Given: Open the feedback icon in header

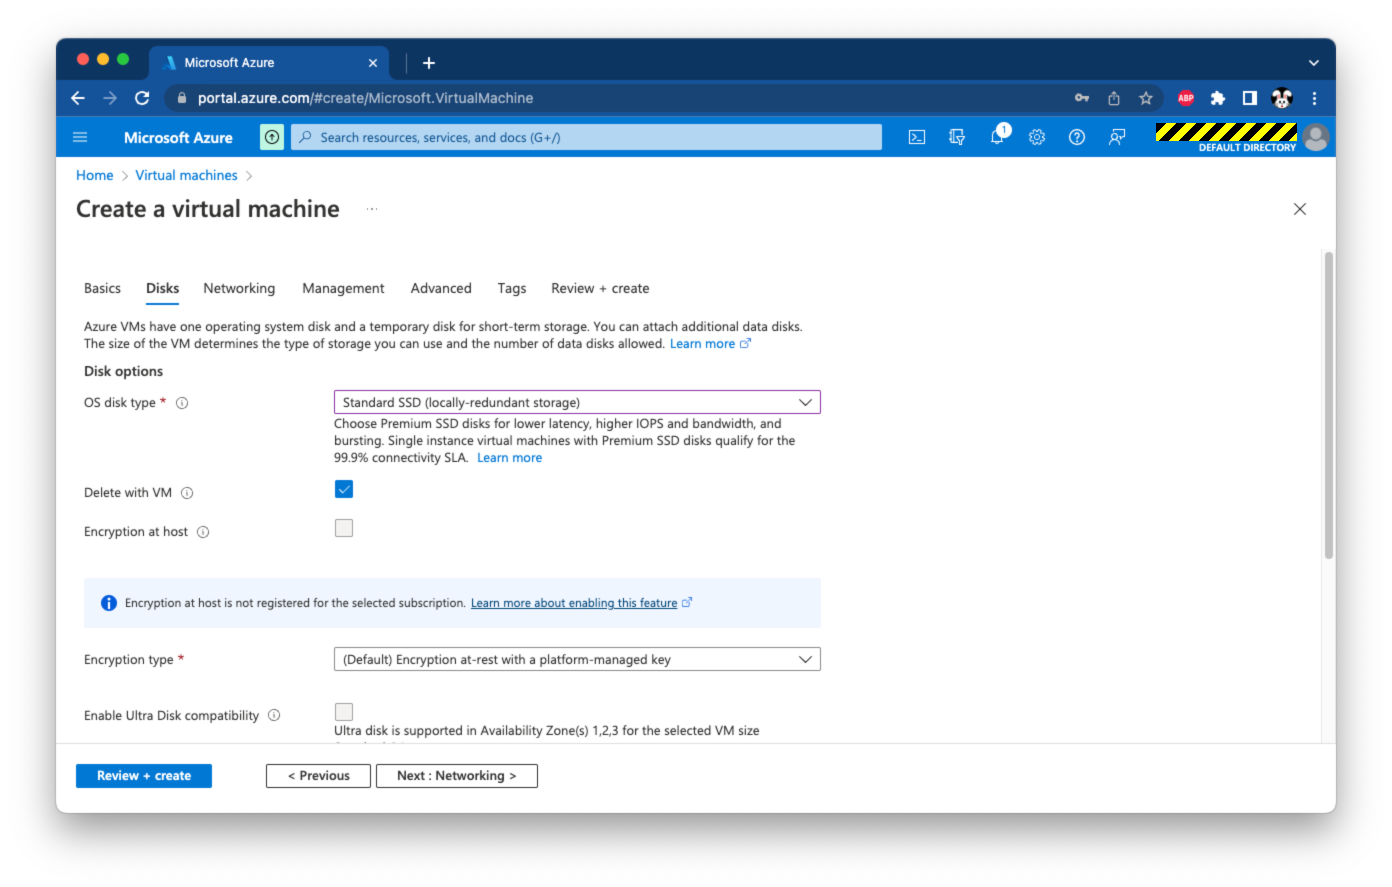Looking at the screenshot, I should tap(1117, 137).
